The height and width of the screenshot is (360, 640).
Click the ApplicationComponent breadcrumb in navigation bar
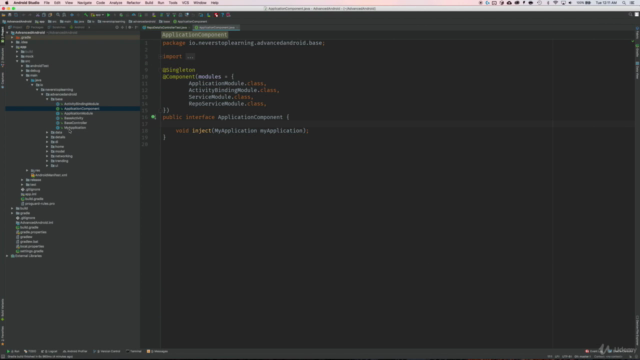(x=191, y=22)
